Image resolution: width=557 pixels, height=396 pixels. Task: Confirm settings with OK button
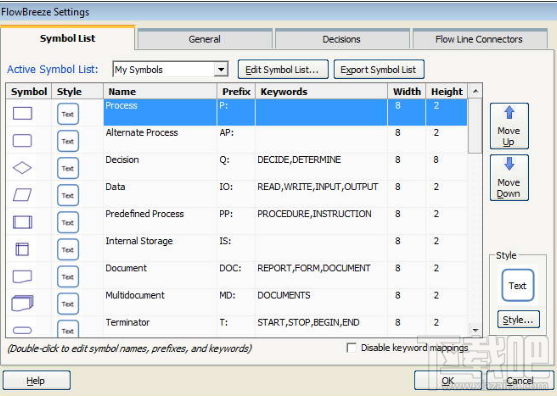click(448, 380)
